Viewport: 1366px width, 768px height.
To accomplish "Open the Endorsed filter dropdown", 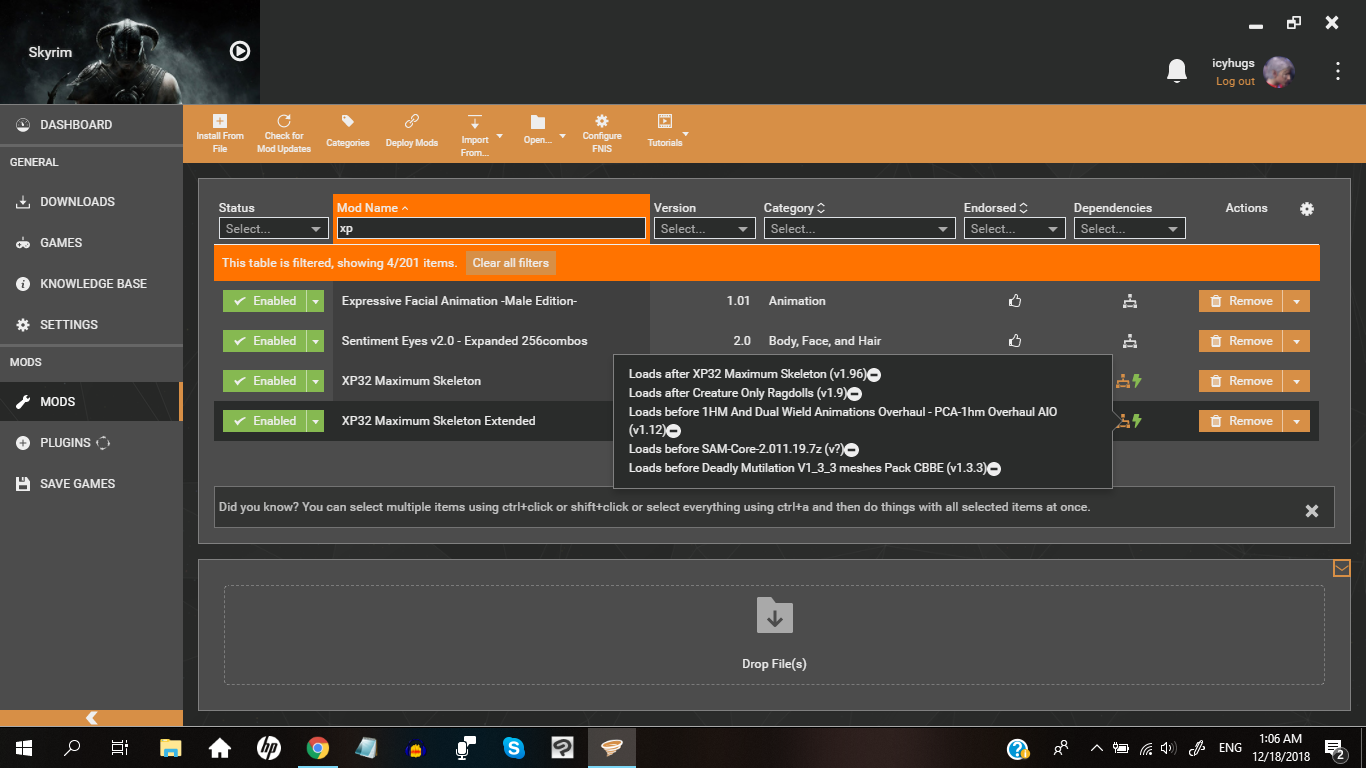I will click(x=1014, y=229).
